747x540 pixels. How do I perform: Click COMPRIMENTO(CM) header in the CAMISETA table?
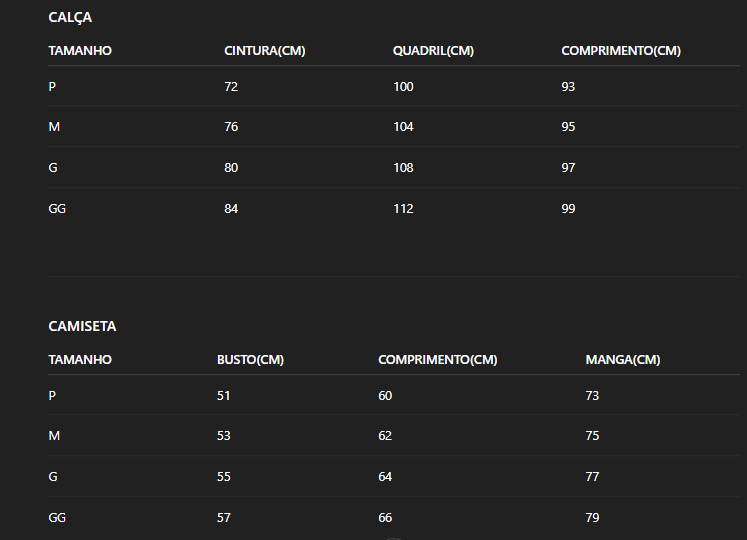[x=437, y=360]
